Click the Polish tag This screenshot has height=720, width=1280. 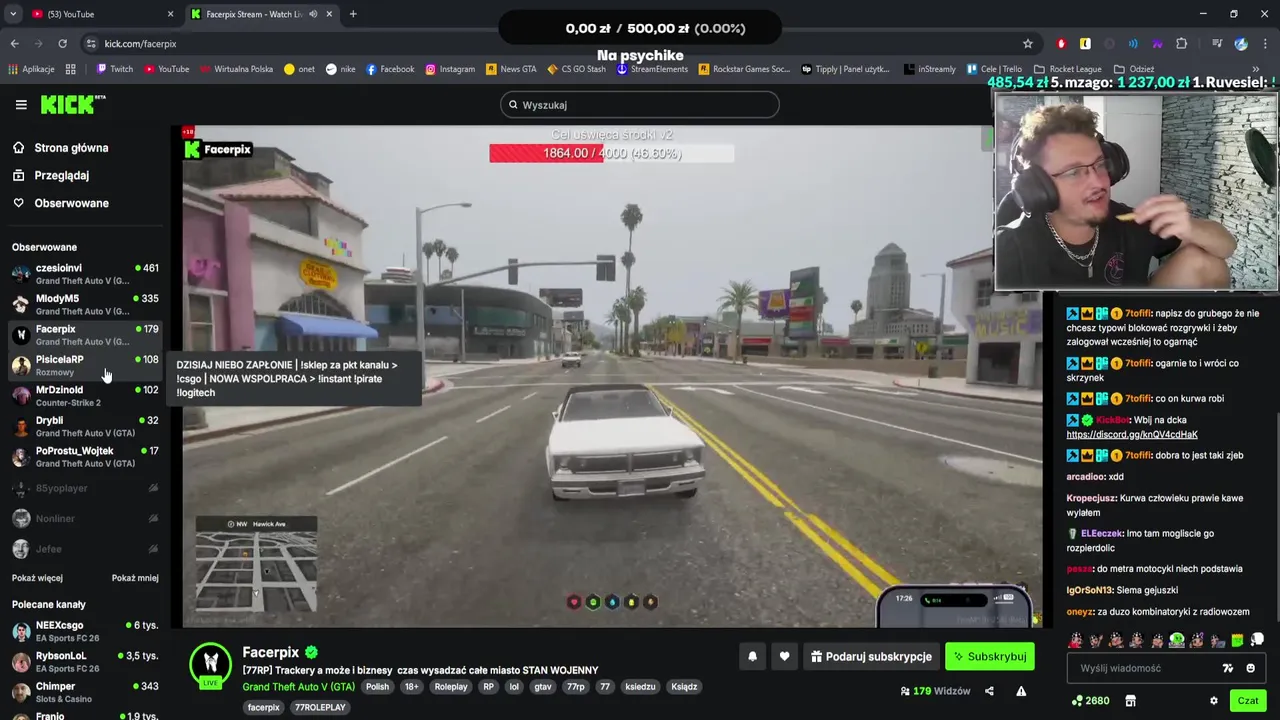(377, 687)
